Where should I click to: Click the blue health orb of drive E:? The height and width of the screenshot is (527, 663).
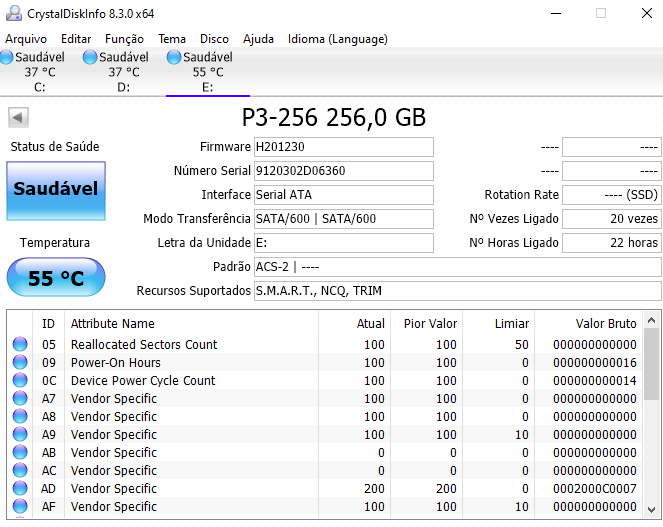pos(174,57)
